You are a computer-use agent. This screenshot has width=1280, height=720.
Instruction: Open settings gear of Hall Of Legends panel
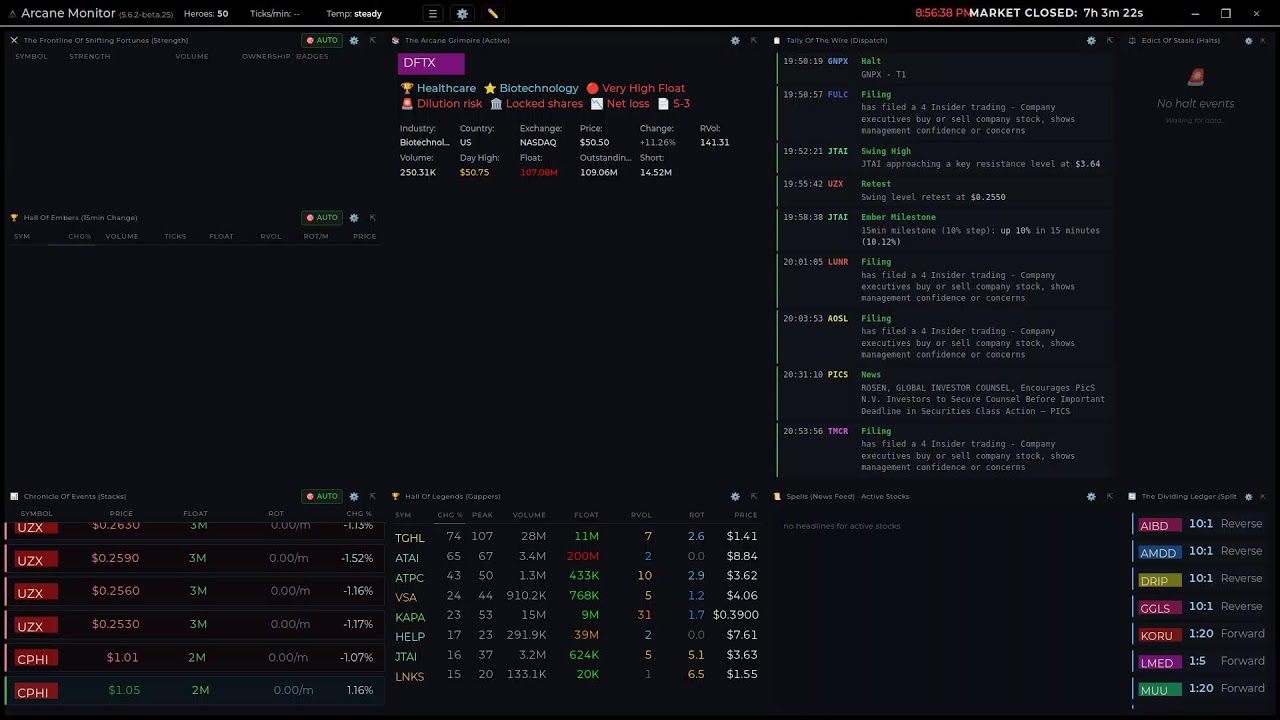click(x=735, y=496)
